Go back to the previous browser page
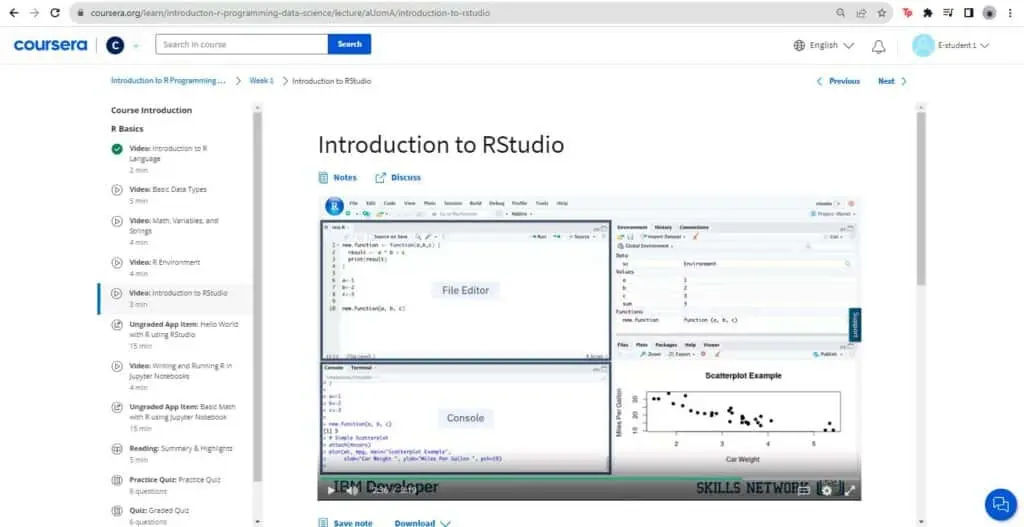This screenshot has height=527, width=1024. pyautogui.click(x=14, y=12)
